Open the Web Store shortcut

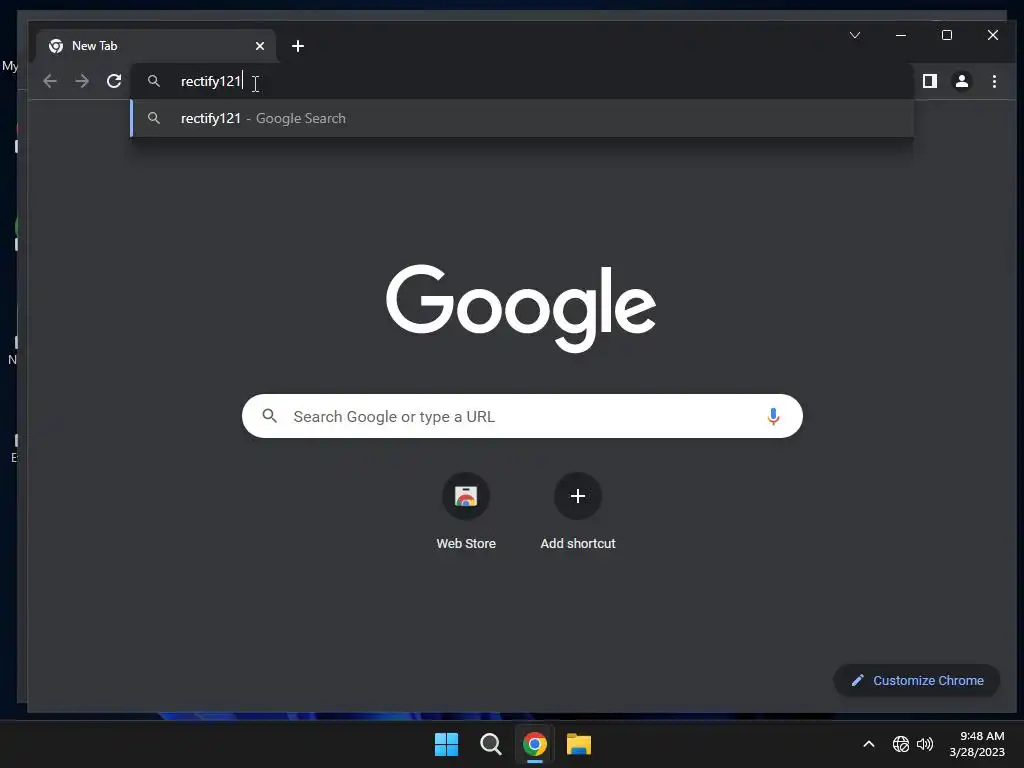[466, 512]
